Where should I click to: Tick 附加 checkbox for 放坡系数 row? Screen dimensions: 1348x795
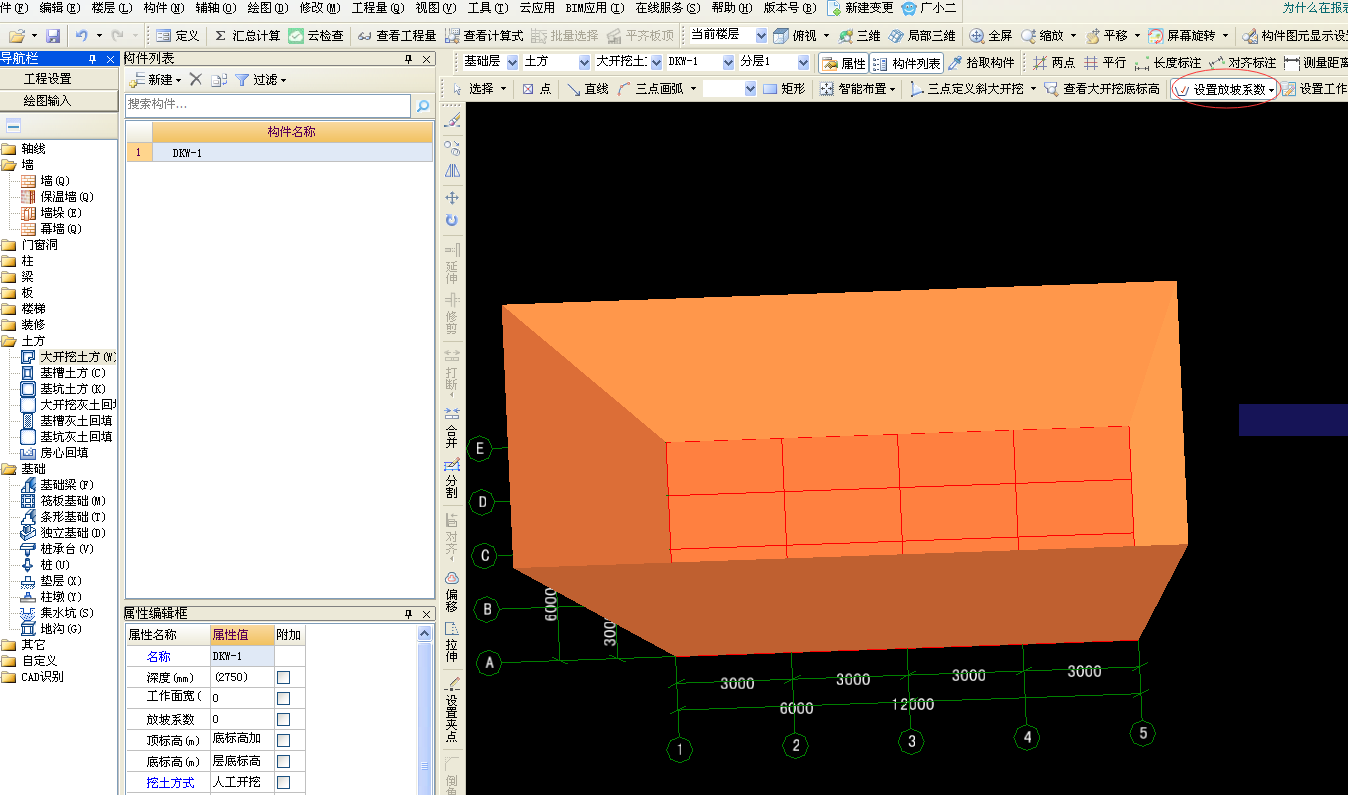[x=284, y=719]
